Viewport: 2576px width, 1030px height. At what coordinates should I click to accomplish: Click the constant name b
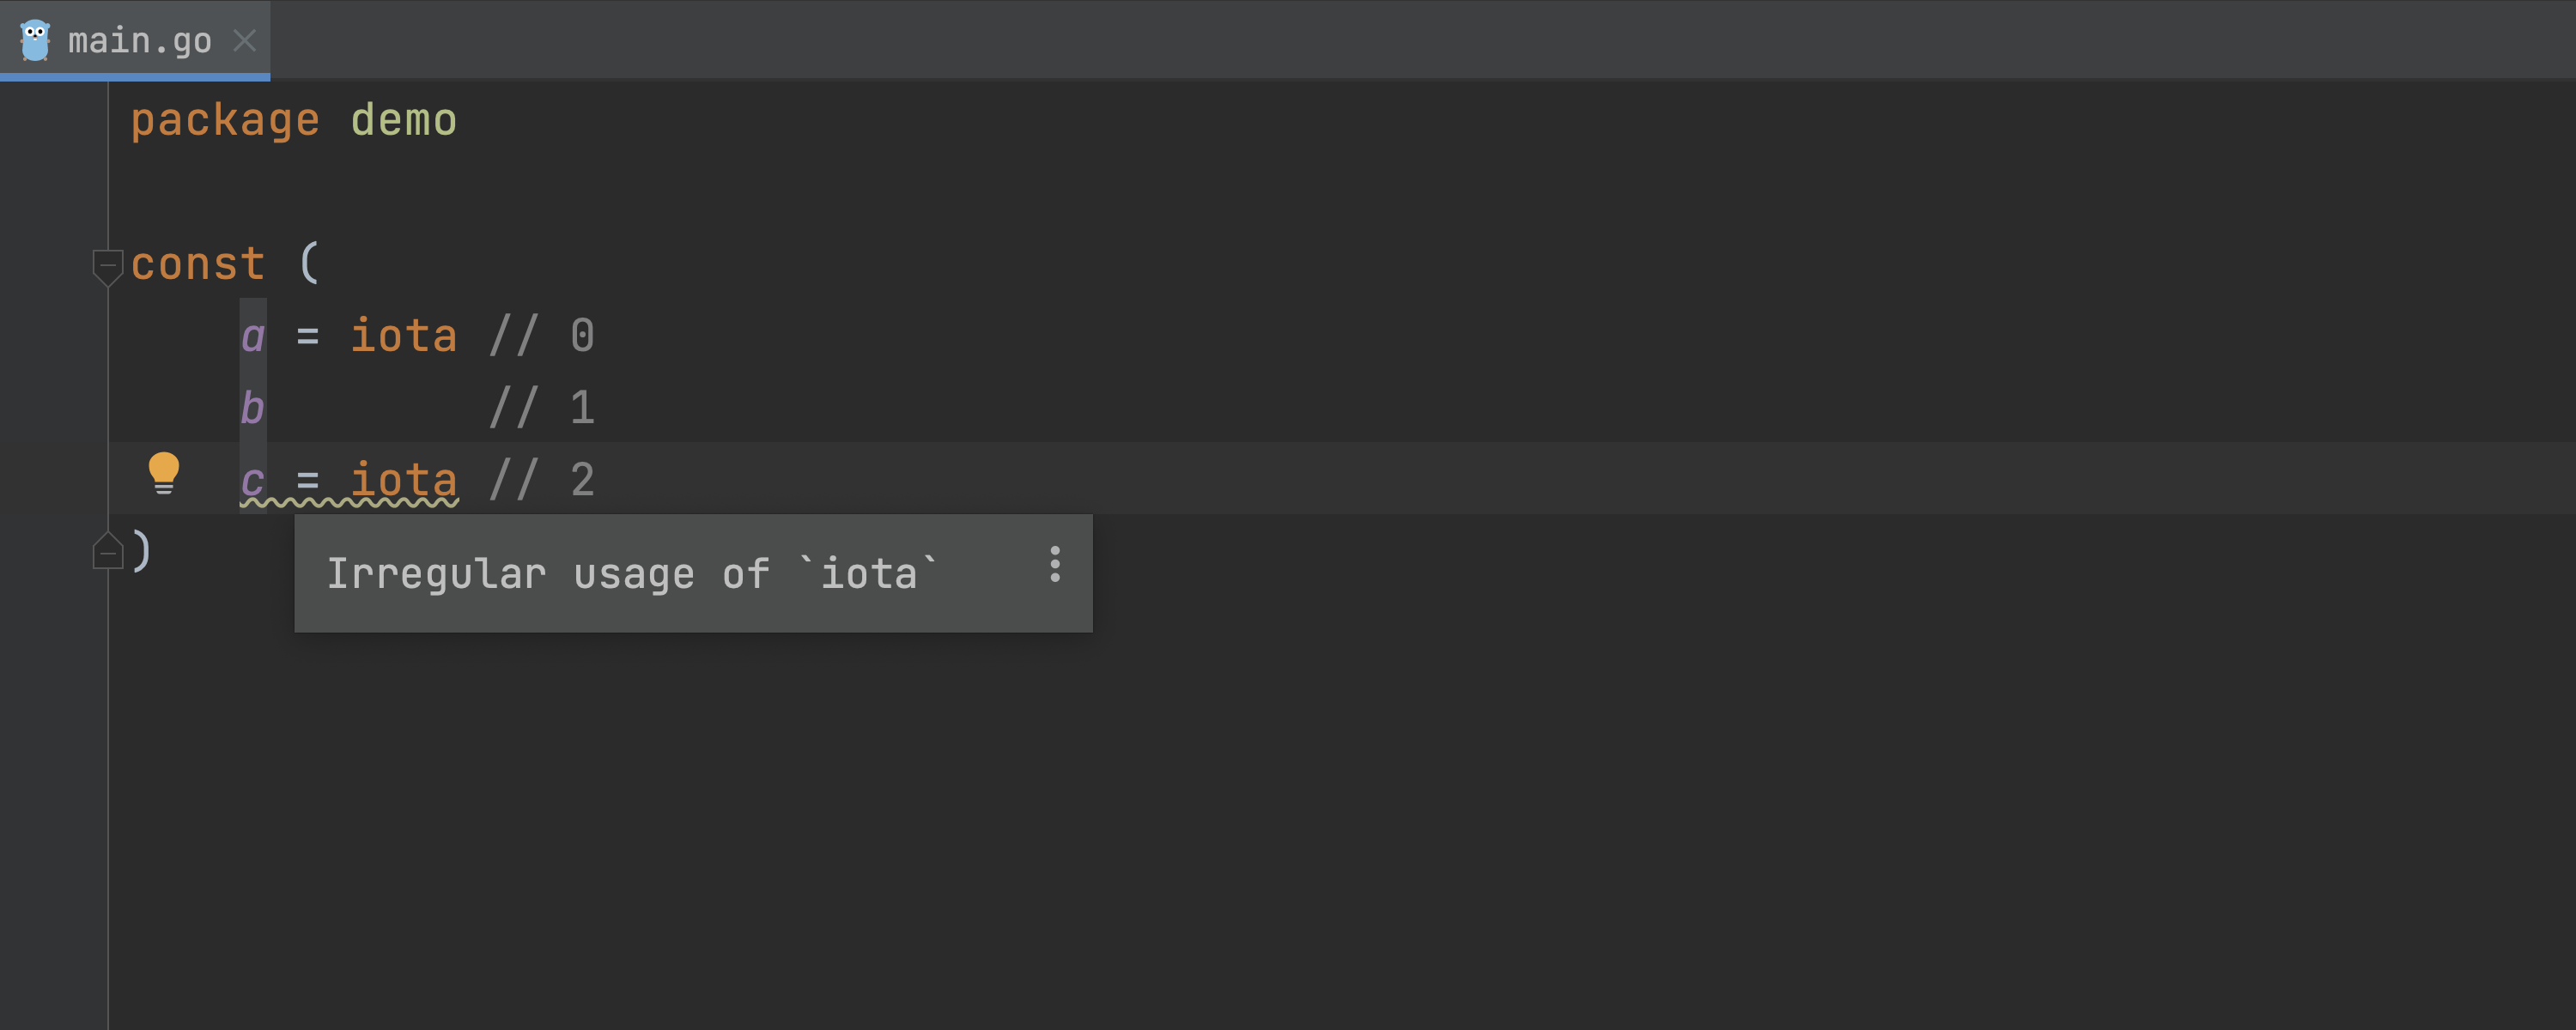(253, 408)
